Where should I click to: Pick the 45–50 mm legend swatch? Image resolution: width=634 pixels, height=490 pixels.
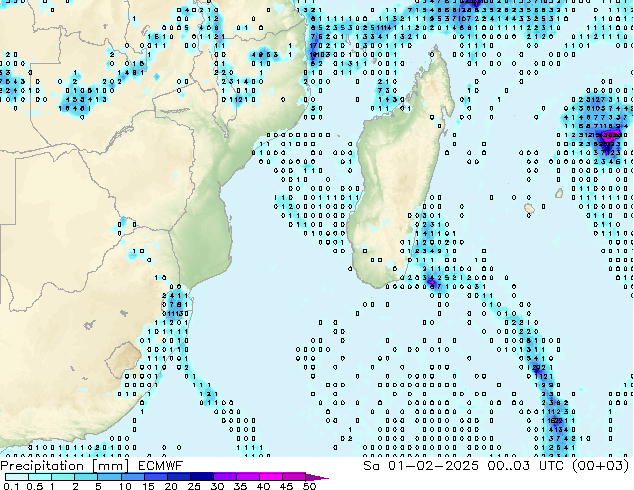click(x=294, y=477)
